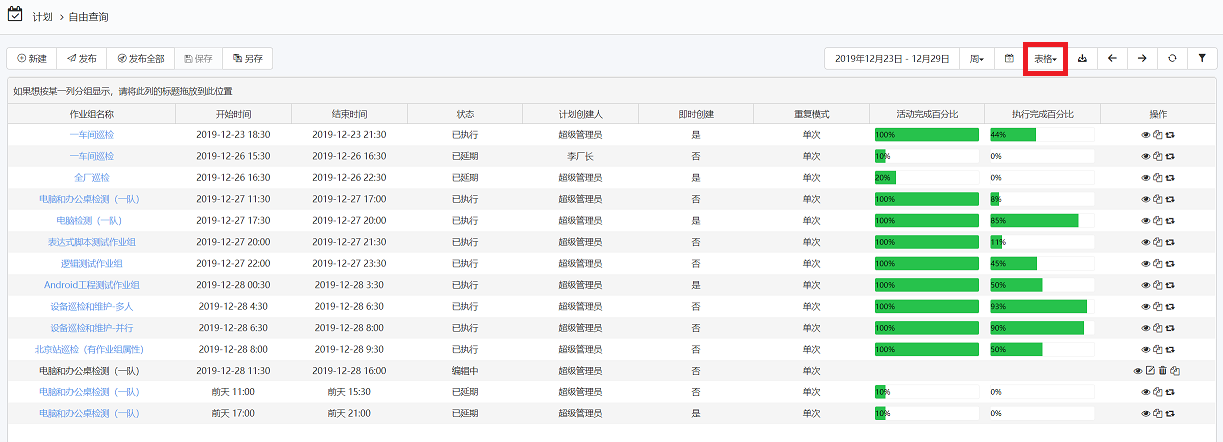Go to next week with right arrow
This screenshot has height=442, width=1223.
point(1141,59)
